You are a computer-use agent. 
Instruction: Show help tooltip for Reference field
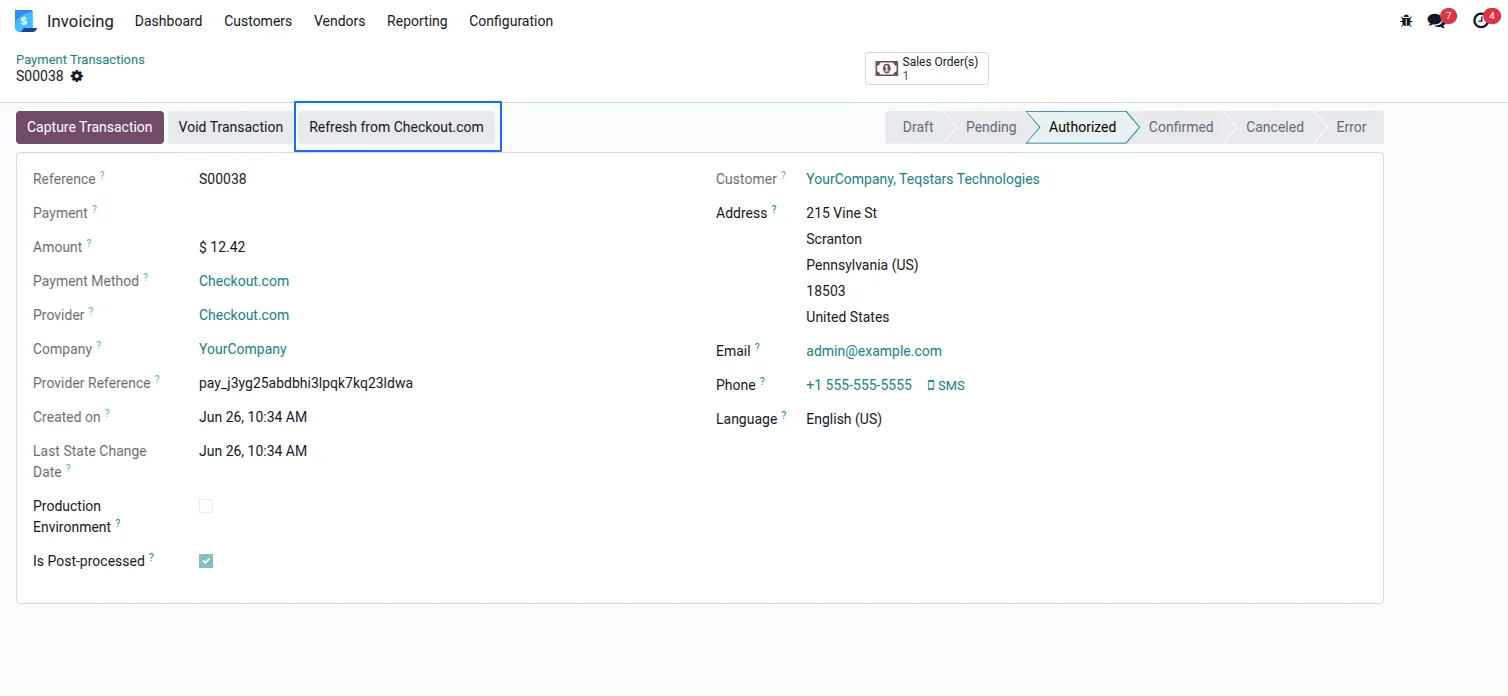click(x=102, y=175)
